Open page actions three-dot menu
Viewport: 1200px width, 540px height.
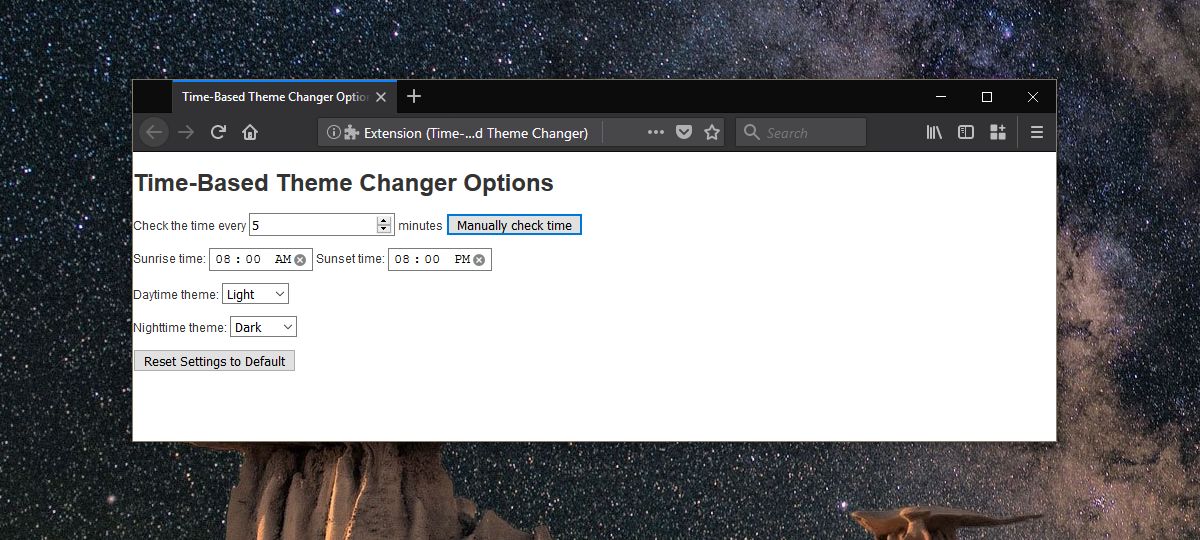[x=656, y=132]
